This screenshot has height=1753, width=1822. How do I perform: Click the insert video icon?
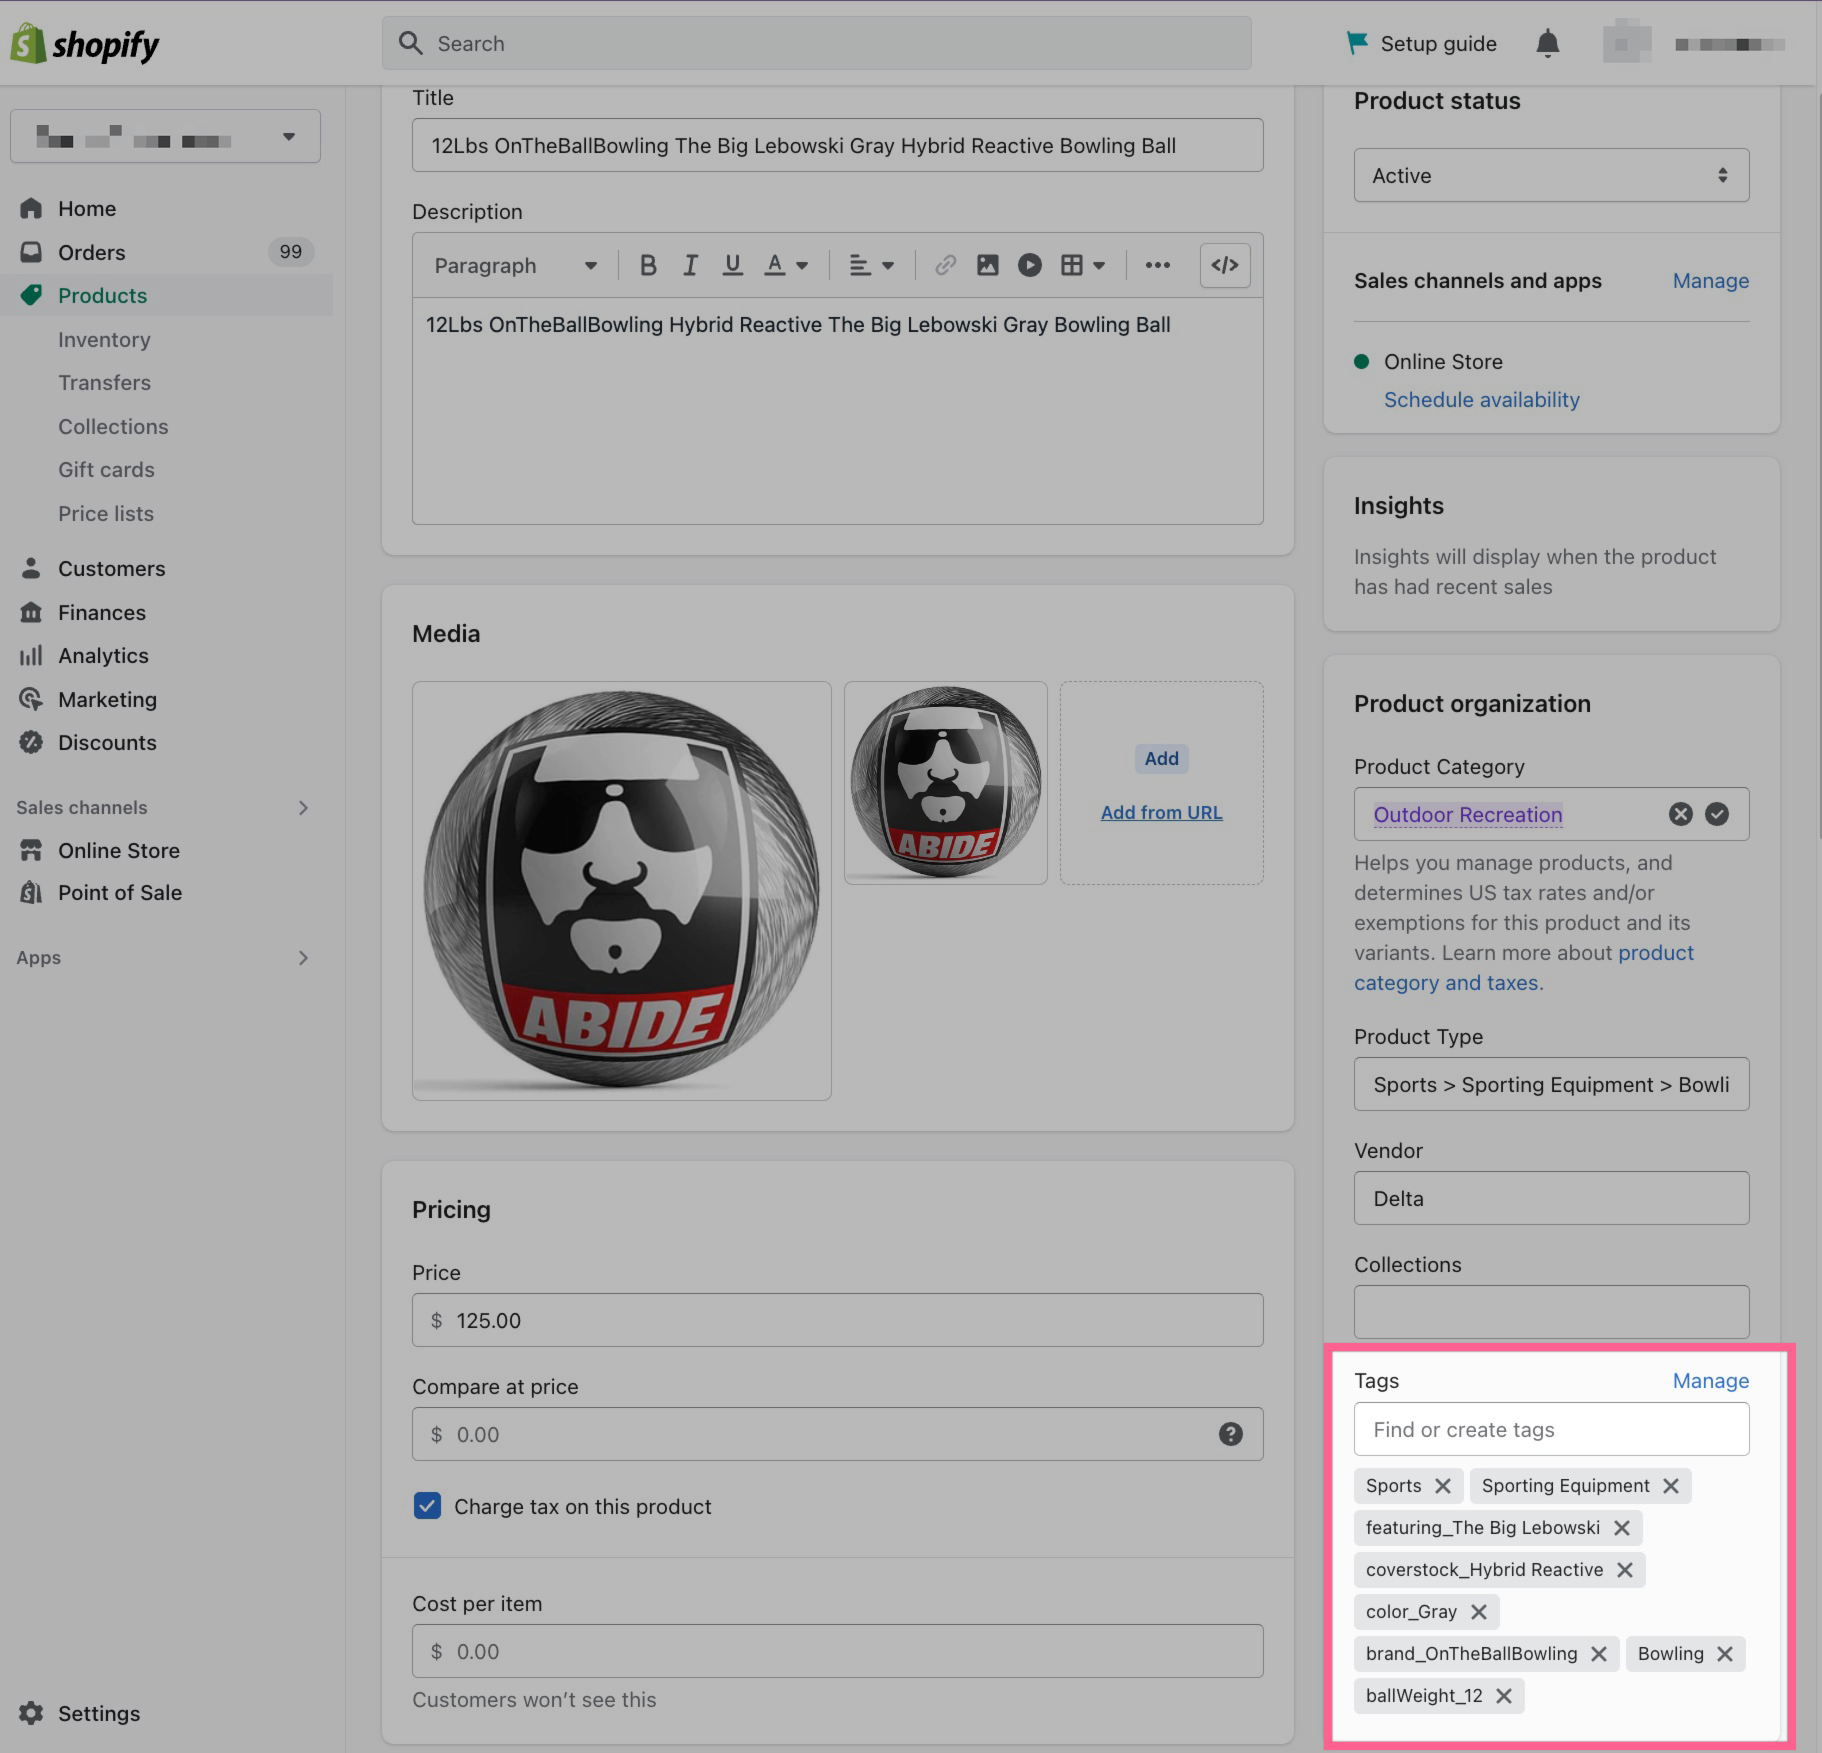click(1029, 266)
